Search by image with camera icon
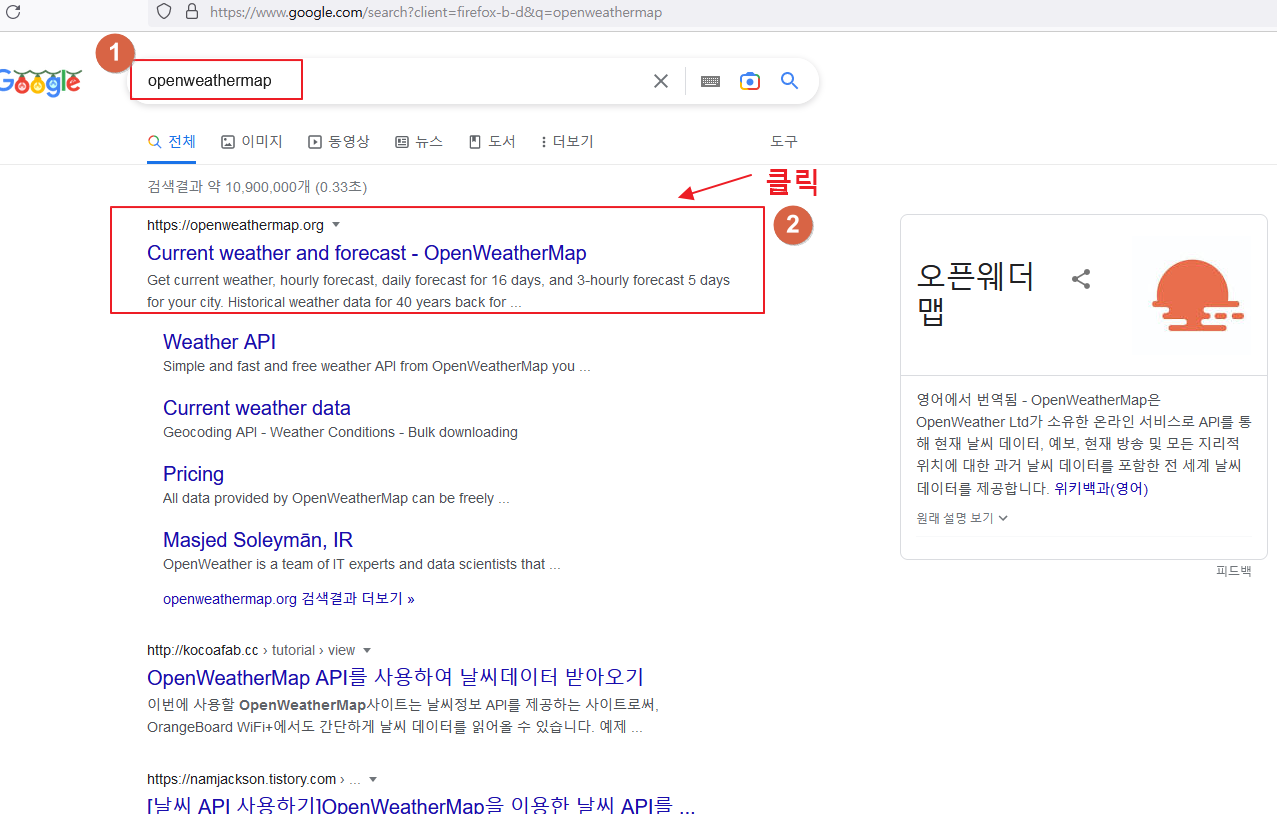 coord(750,81)
